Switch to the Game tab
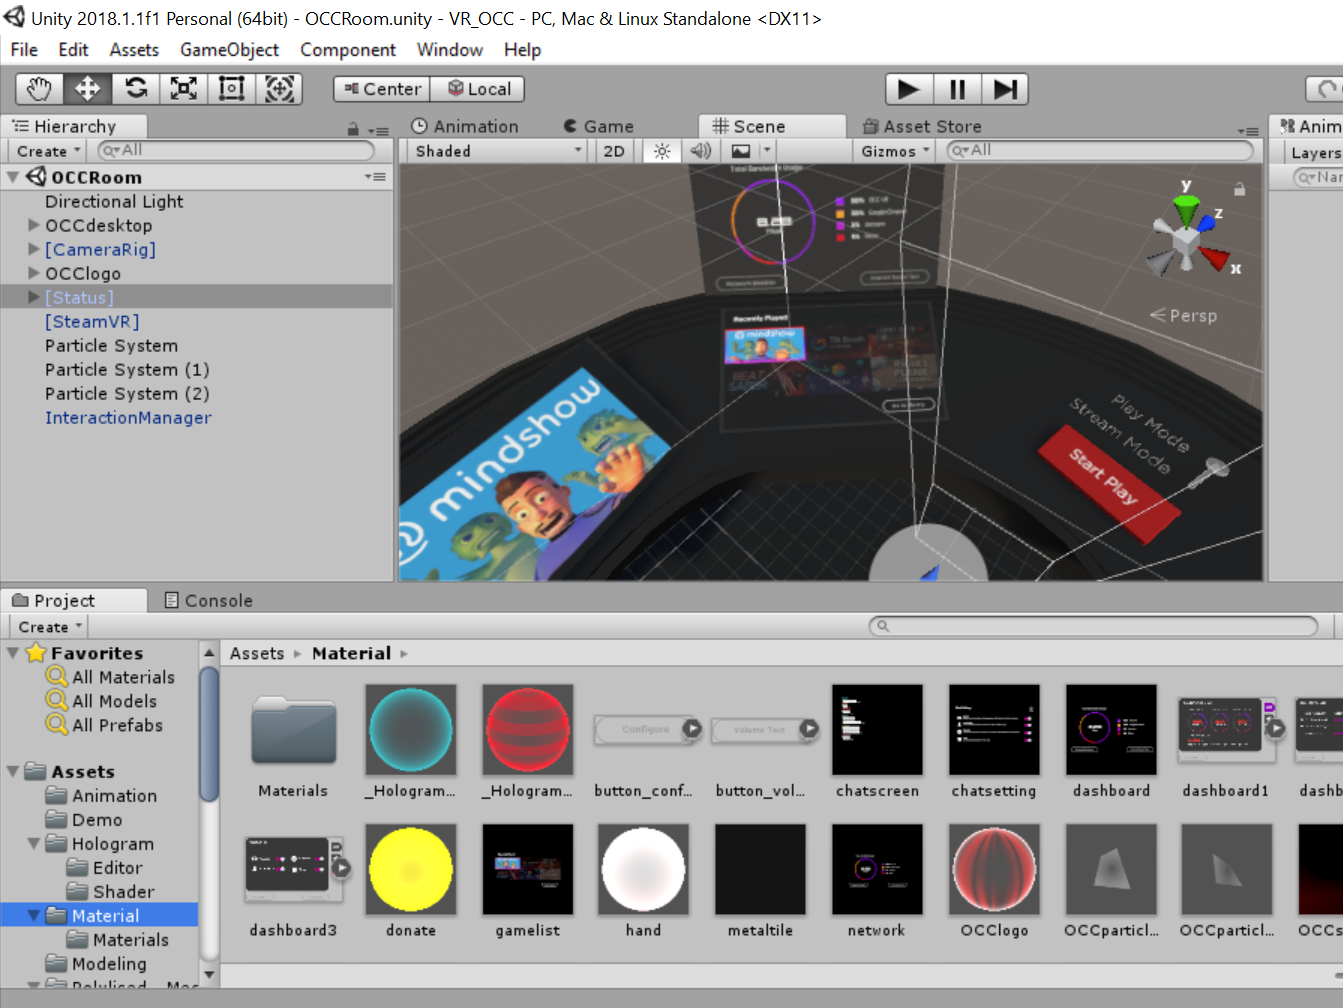This screenshot has height=1008, width=1343. (x=599, y=126)
